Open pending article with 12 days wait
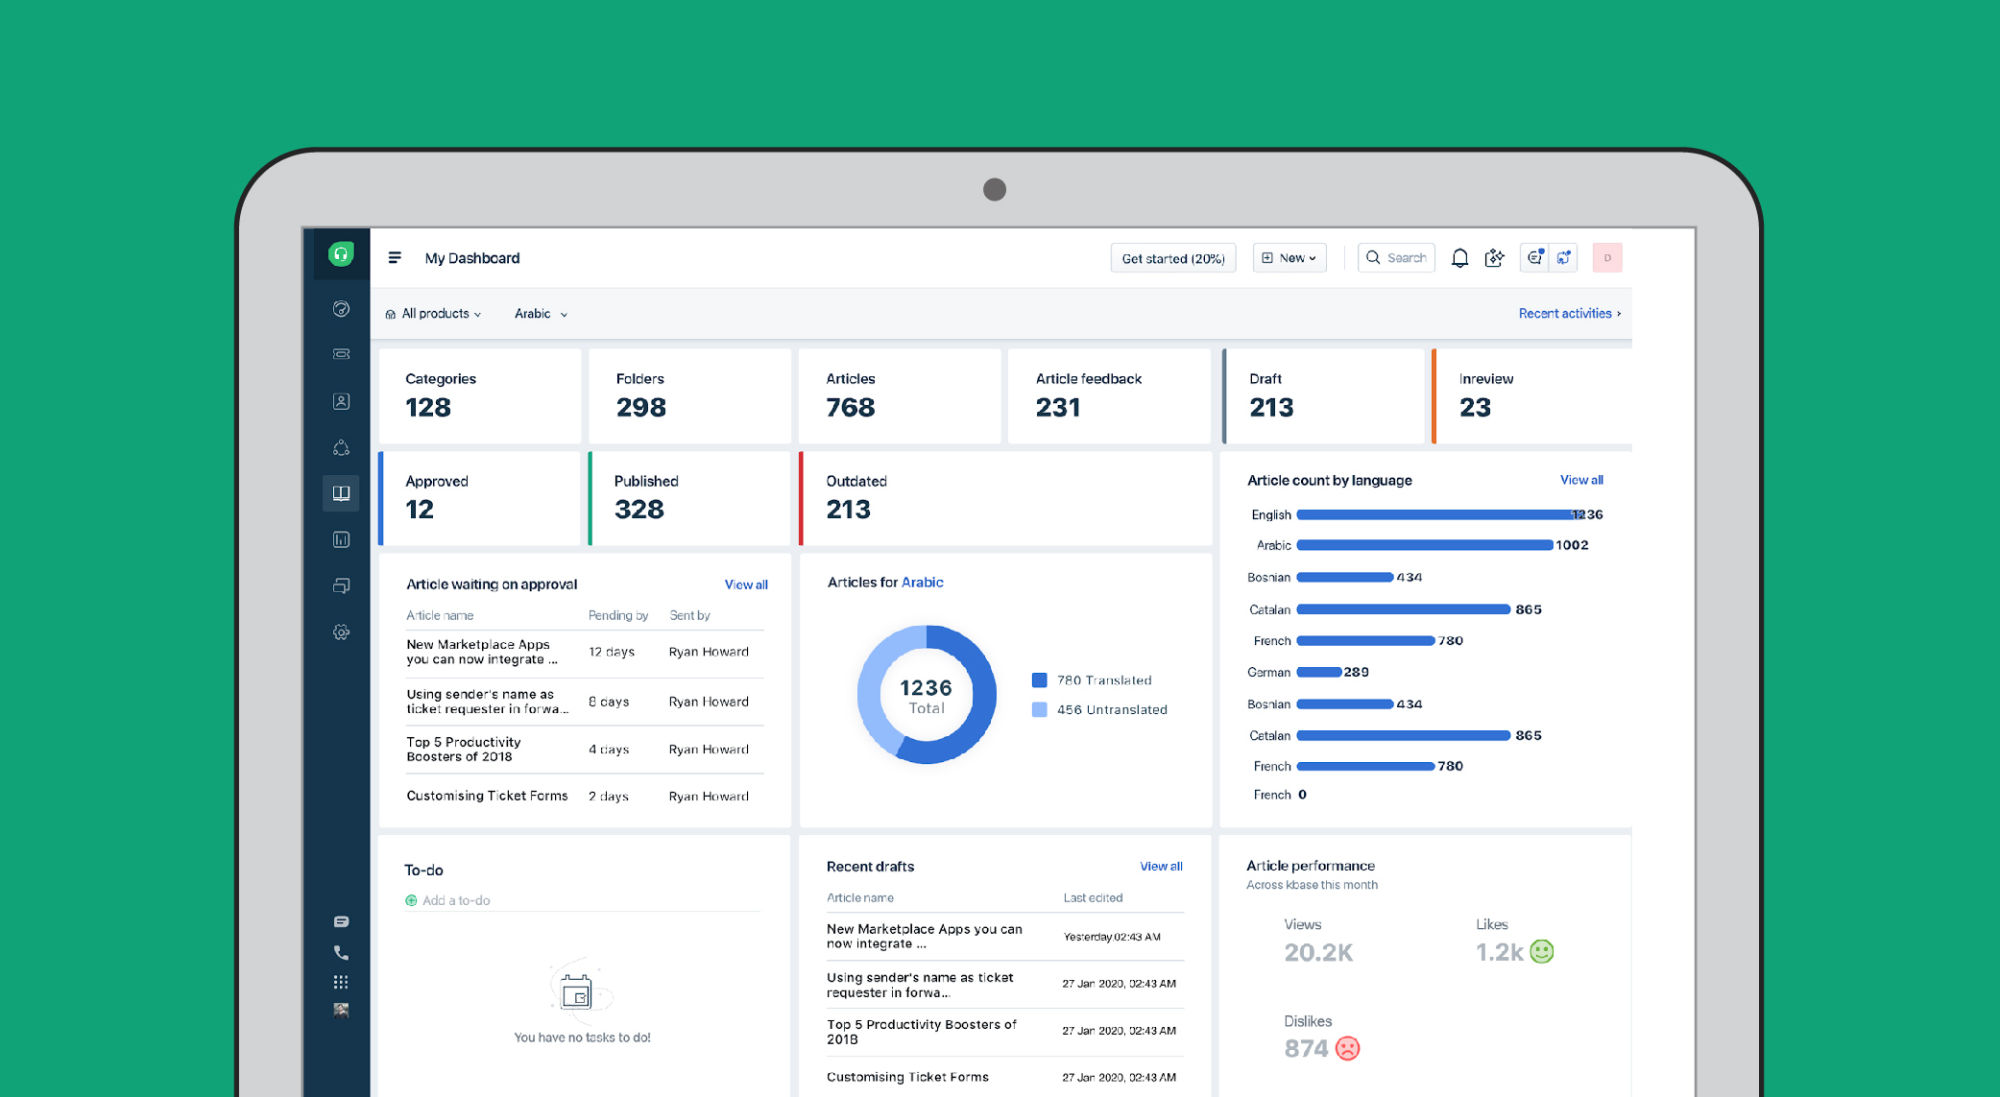This screenshot has width=2000, height=1097. (585, 653)
